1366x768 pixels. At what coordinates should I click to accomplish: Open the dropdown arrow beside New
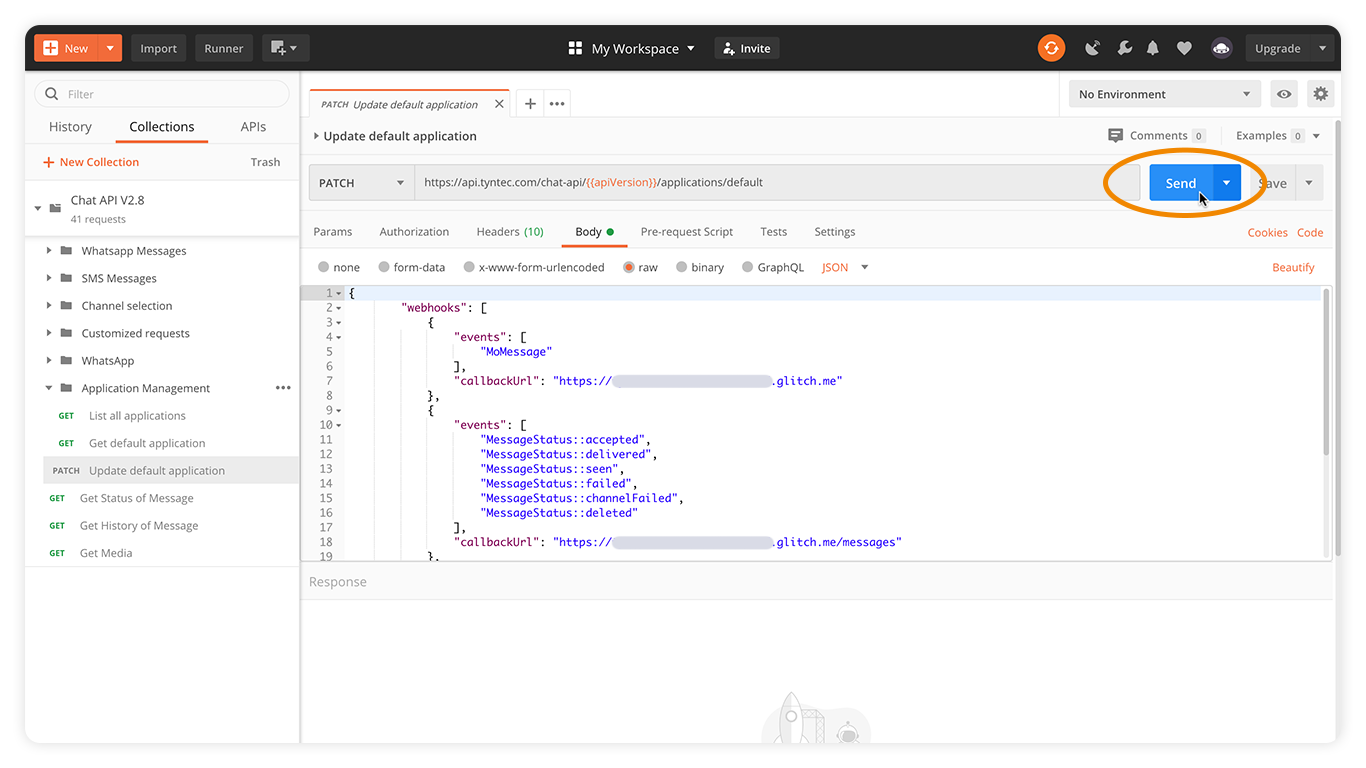pos(111,48)
